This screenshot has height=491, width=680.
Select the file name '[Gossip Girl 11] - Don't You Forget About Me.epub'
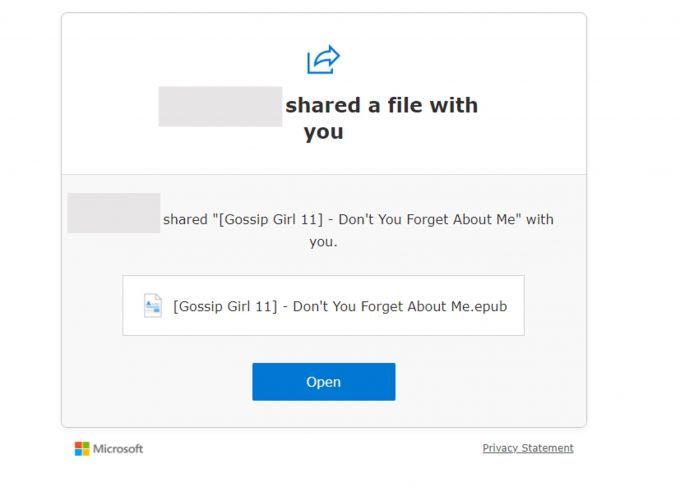coord(340,306)
